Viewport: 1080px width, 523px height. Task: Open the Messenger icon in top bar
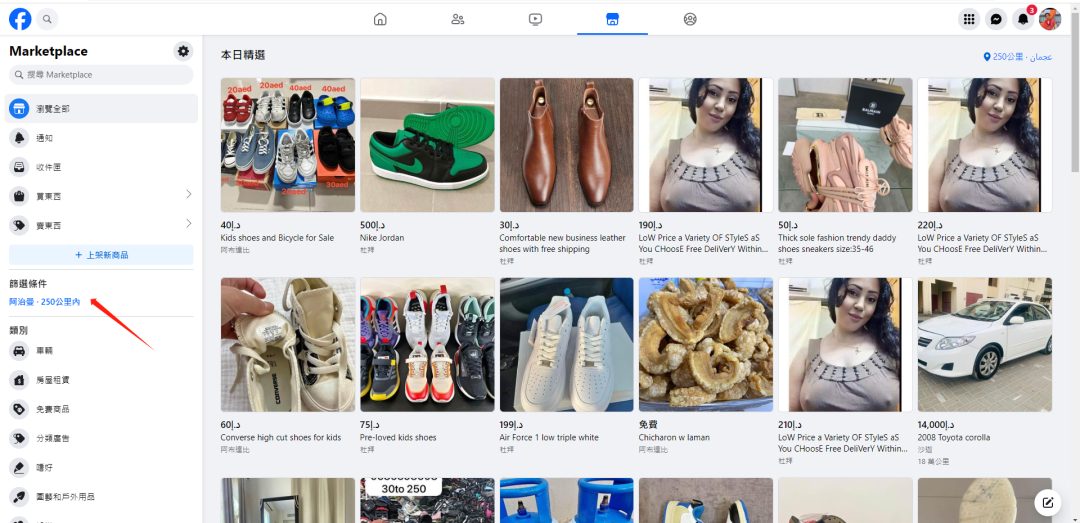pos(995,19)
